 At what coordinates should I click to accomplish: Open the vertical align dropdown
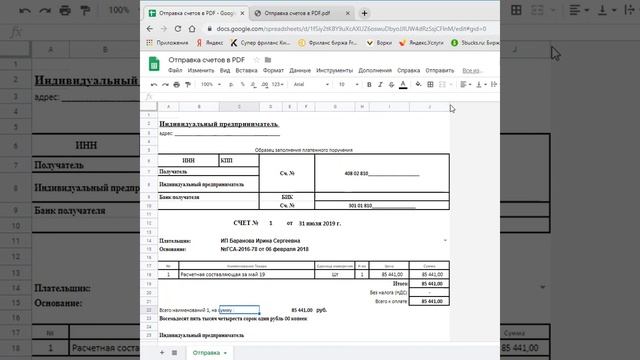point(481,84)
